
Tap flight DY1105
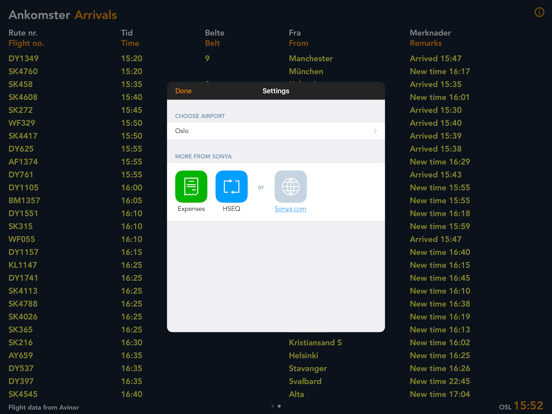[x=24, y=188]
